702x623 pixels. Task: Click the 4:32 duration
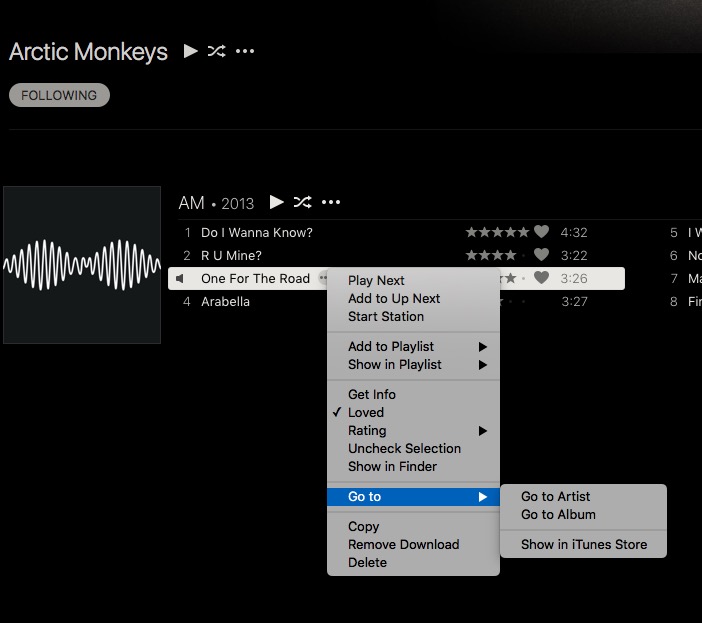[574, 232]
